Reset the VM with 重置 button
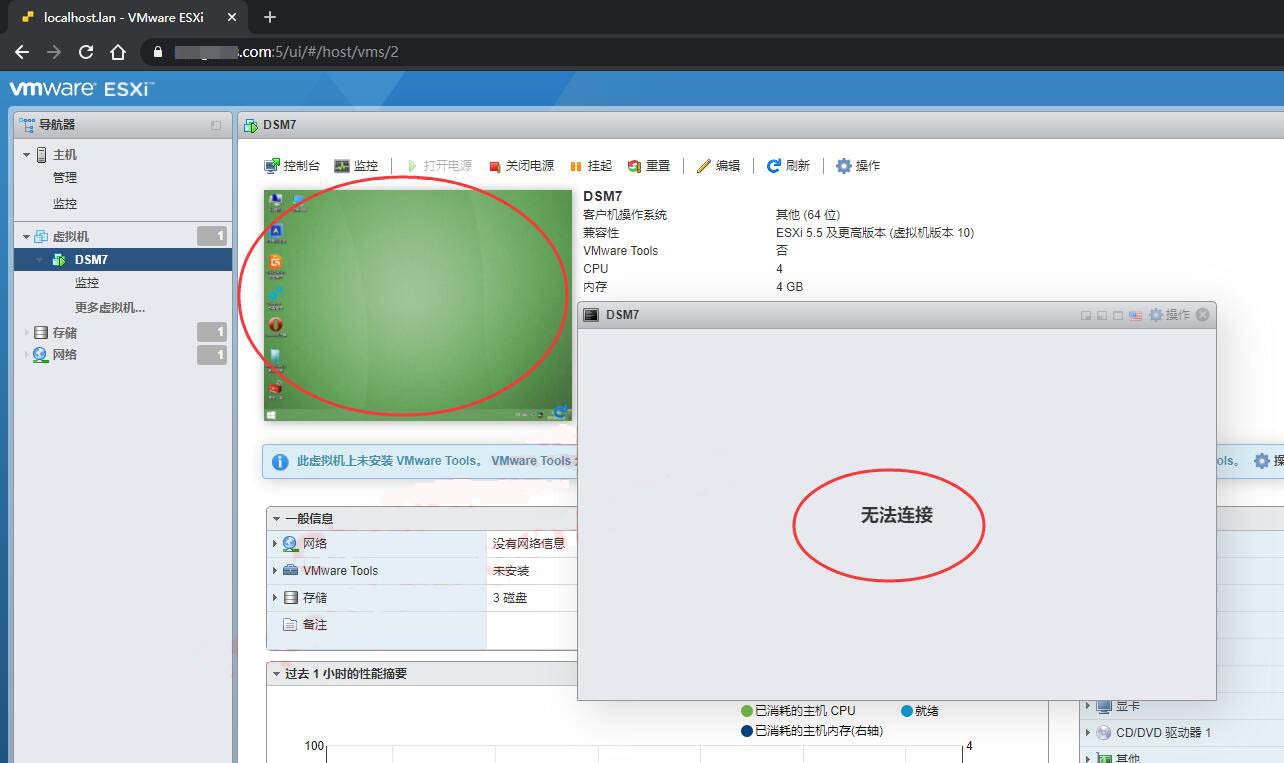Image resolution: width=1284 pixels, height=763 pixels. 648,166
